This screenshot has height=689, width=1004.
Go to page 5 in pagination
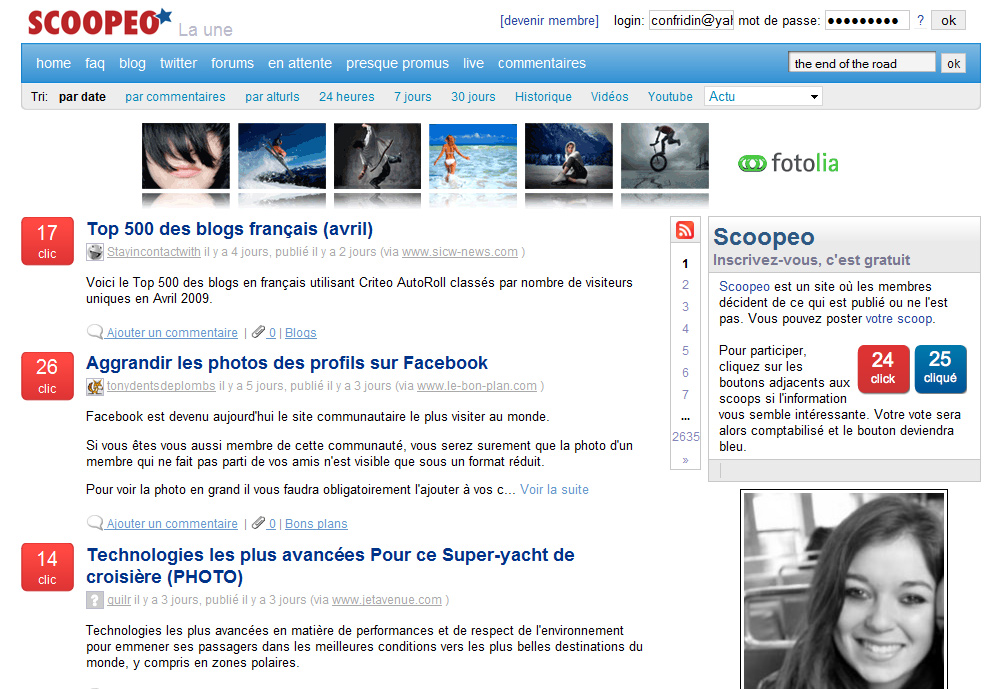[x=685, y=351]
